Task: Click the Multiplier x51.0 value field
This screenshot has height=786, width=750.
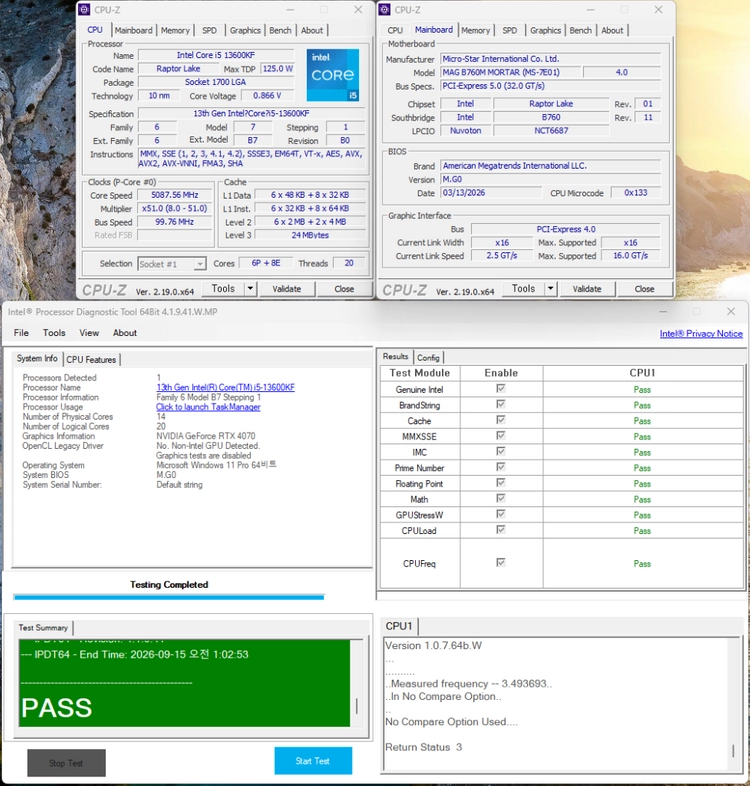Action: (175, 209)
